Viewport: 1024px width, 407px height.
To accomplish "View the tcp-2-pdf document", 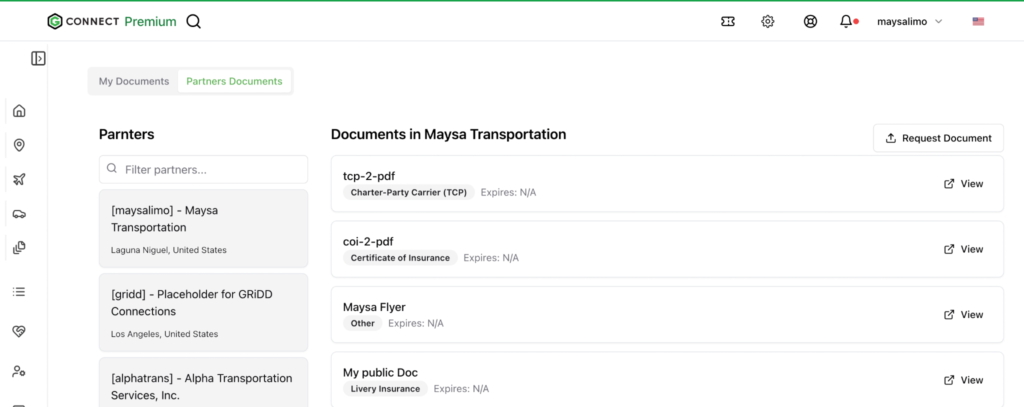I will point(964,184).
